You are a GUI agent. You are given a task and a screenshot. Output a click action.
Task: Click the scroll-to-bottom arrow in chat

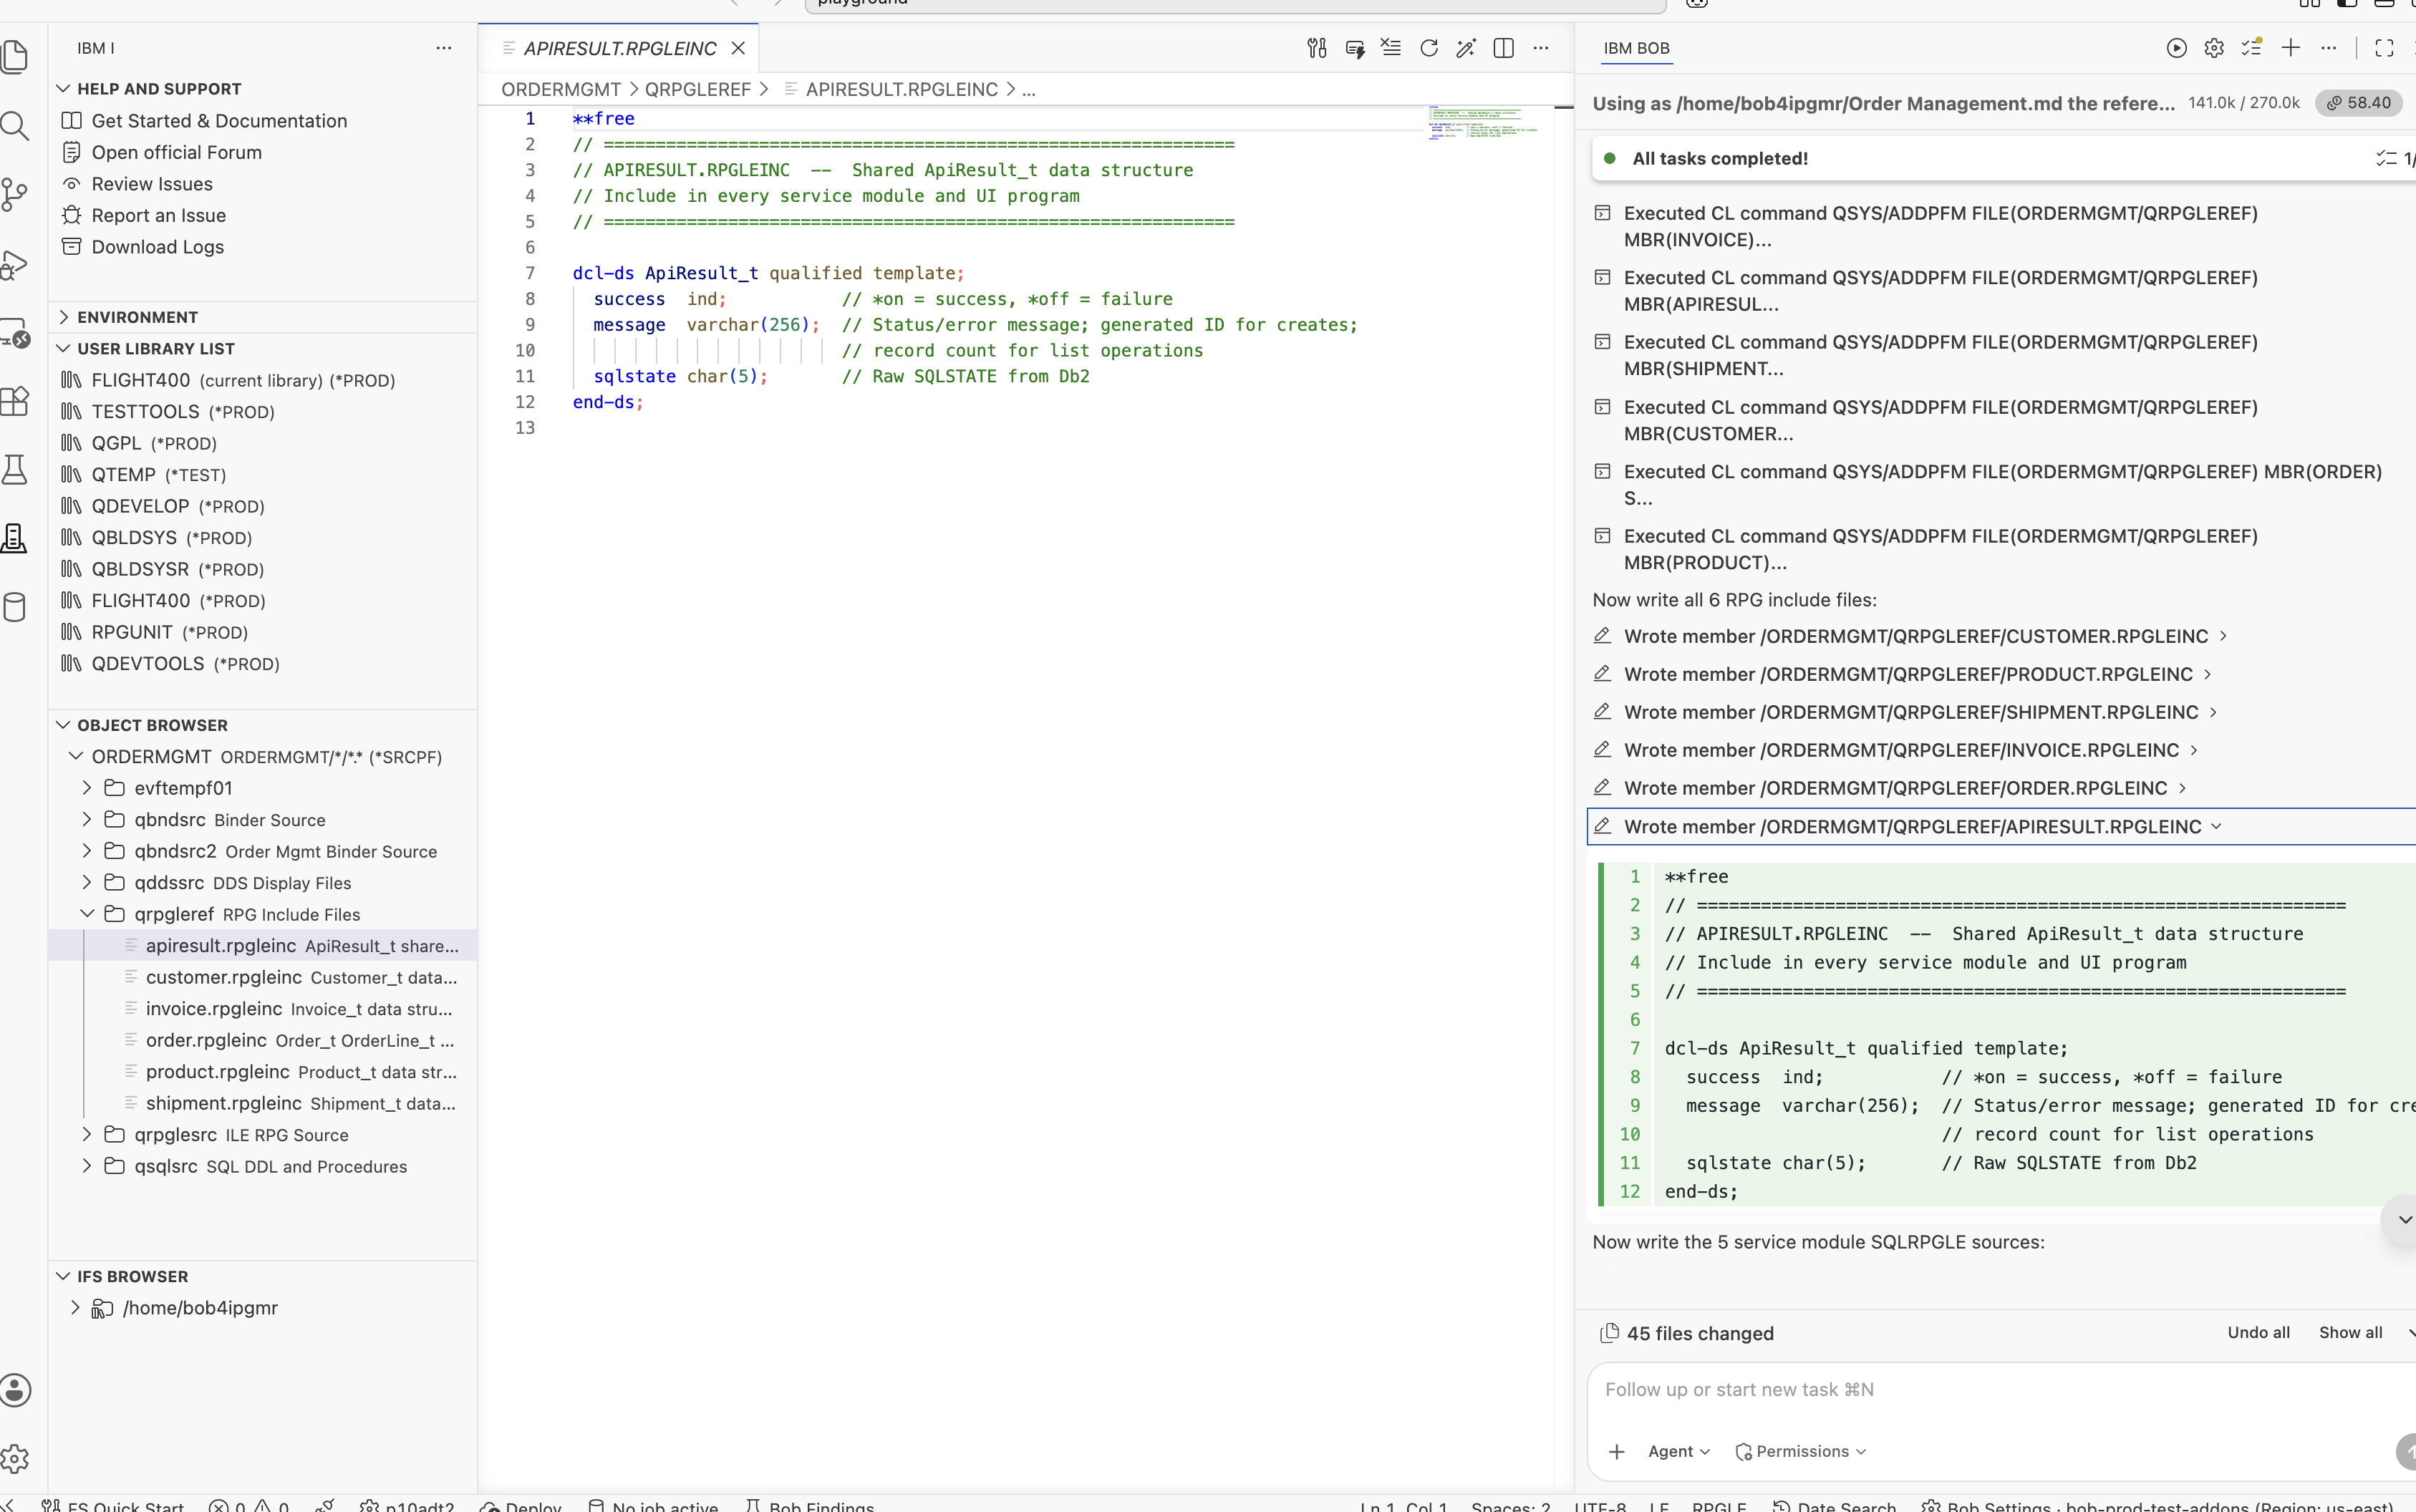point(2404,1219)
